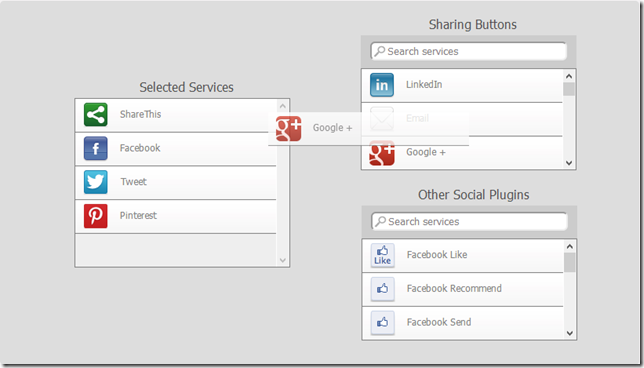Click the magnifier icon in Other Social Plugins search
644x368 pixels.
(380, 221)
